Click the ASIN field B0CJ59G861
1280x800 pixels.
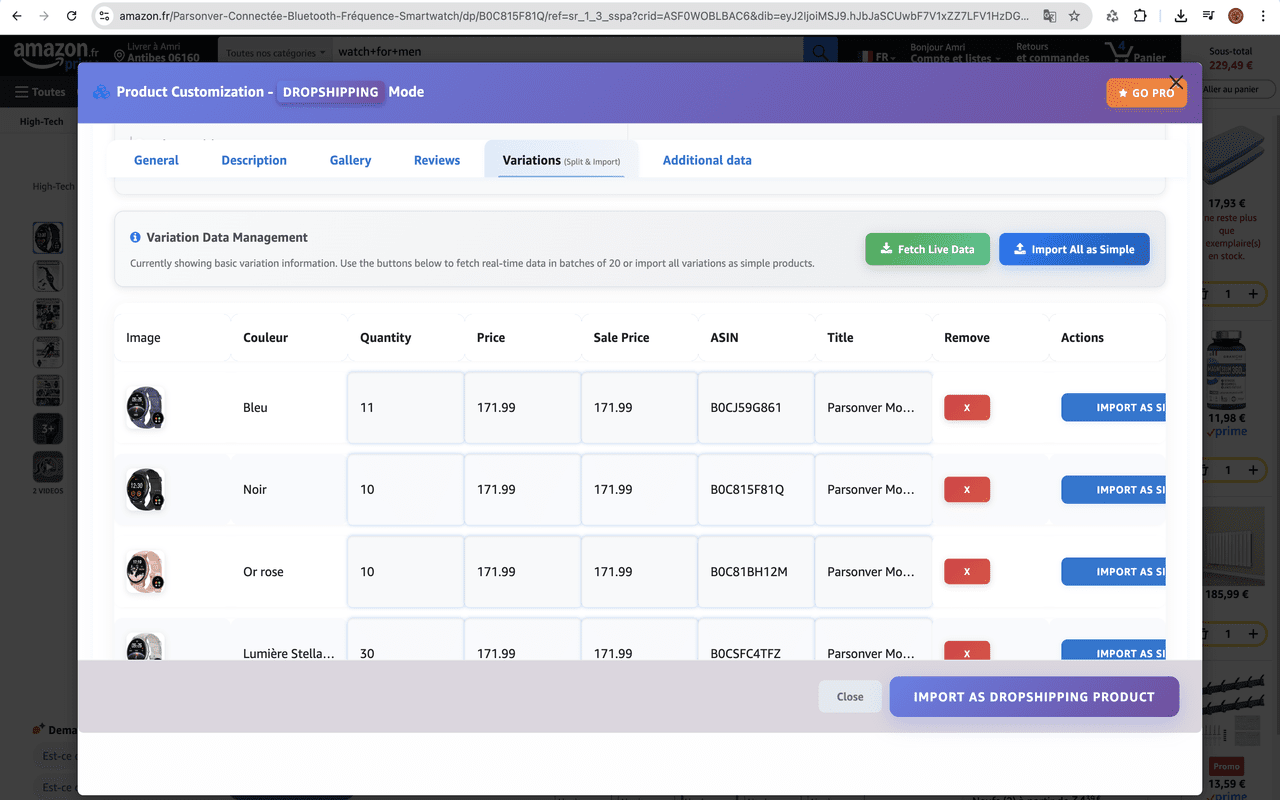[x=756, y=408]
